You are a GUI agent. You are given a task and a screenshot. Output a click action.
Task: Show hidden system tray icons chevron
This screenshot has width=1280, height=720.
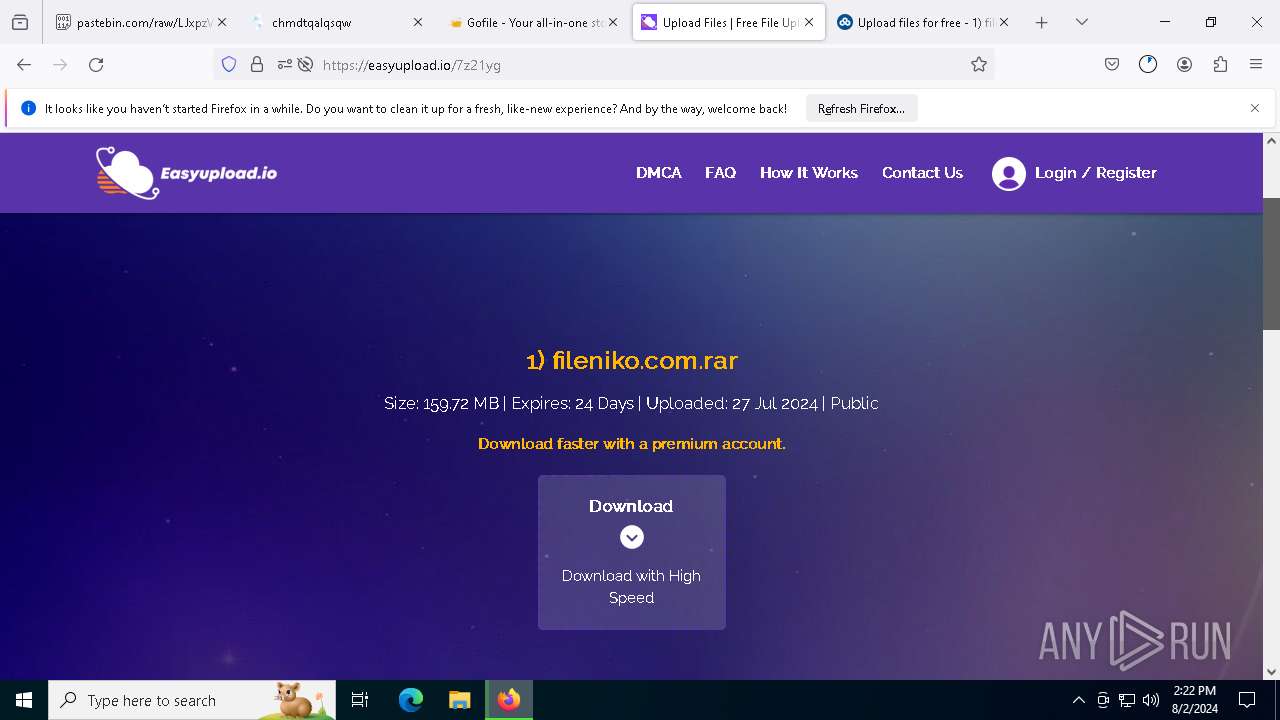(1078, 700)
